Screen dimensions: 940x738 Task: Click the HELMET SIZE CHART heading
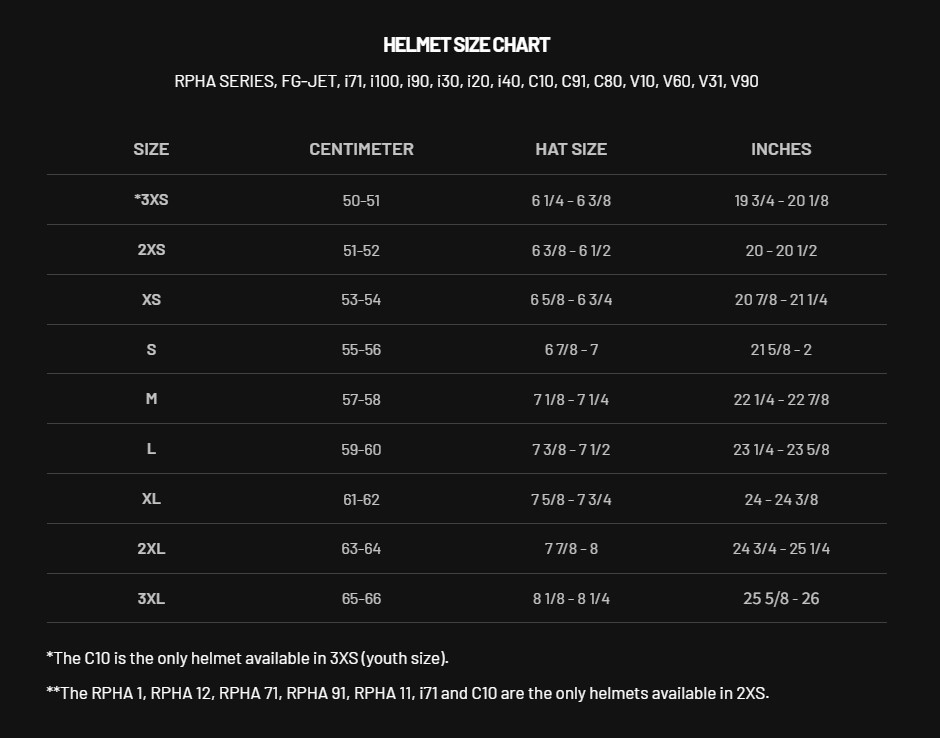(x=466, y=45)
